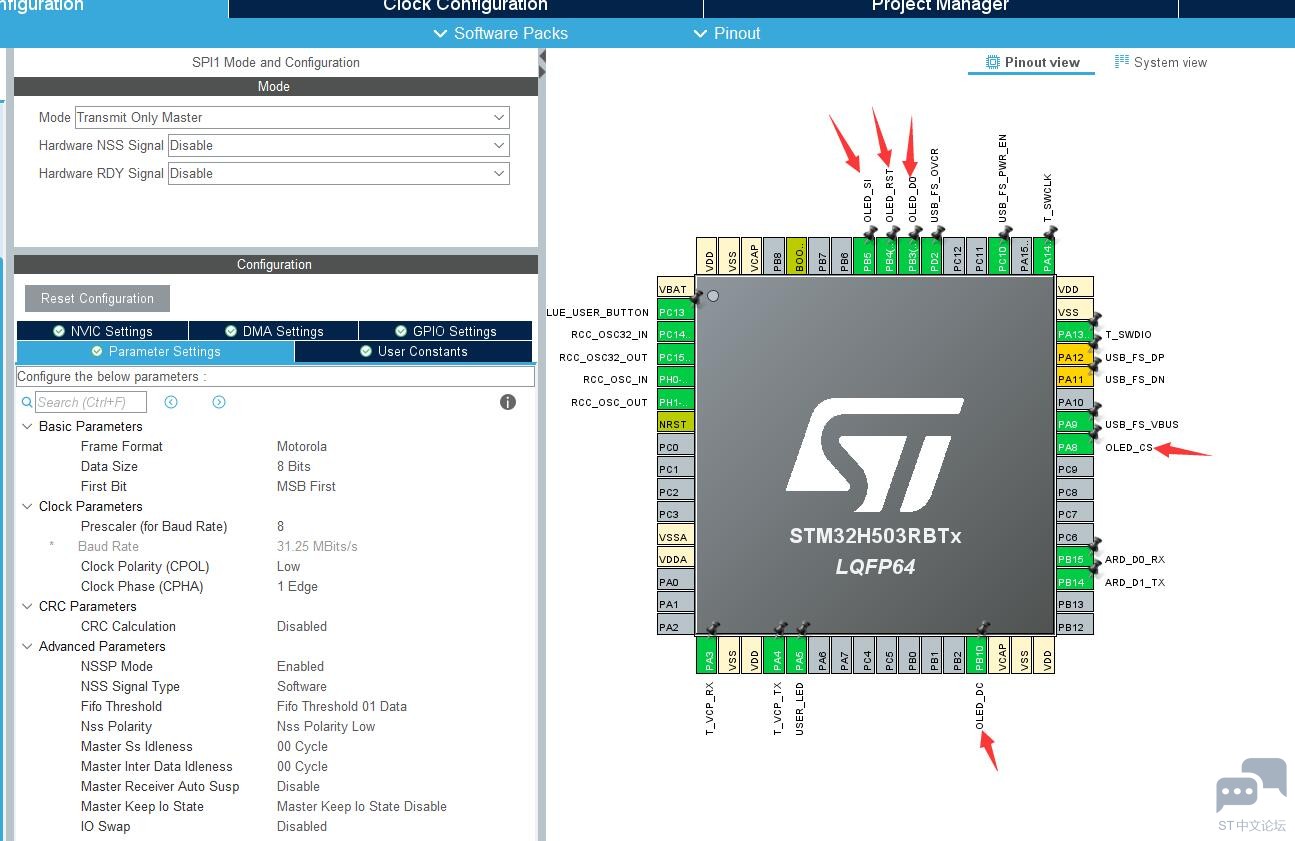The height and width of the screenshot is (841, 1295).
Task: Click pin PA13 labeled T_SWDIO
Action: tap(1075, 334)
